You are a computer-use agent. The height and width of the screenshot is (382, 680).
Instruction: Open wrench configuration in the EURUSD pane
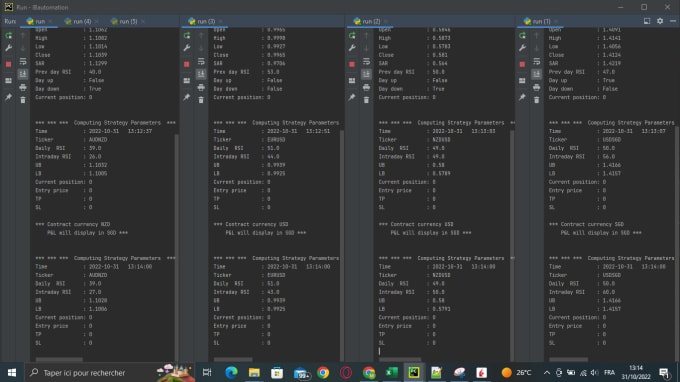pyautogui.click(x=187, y=48)
